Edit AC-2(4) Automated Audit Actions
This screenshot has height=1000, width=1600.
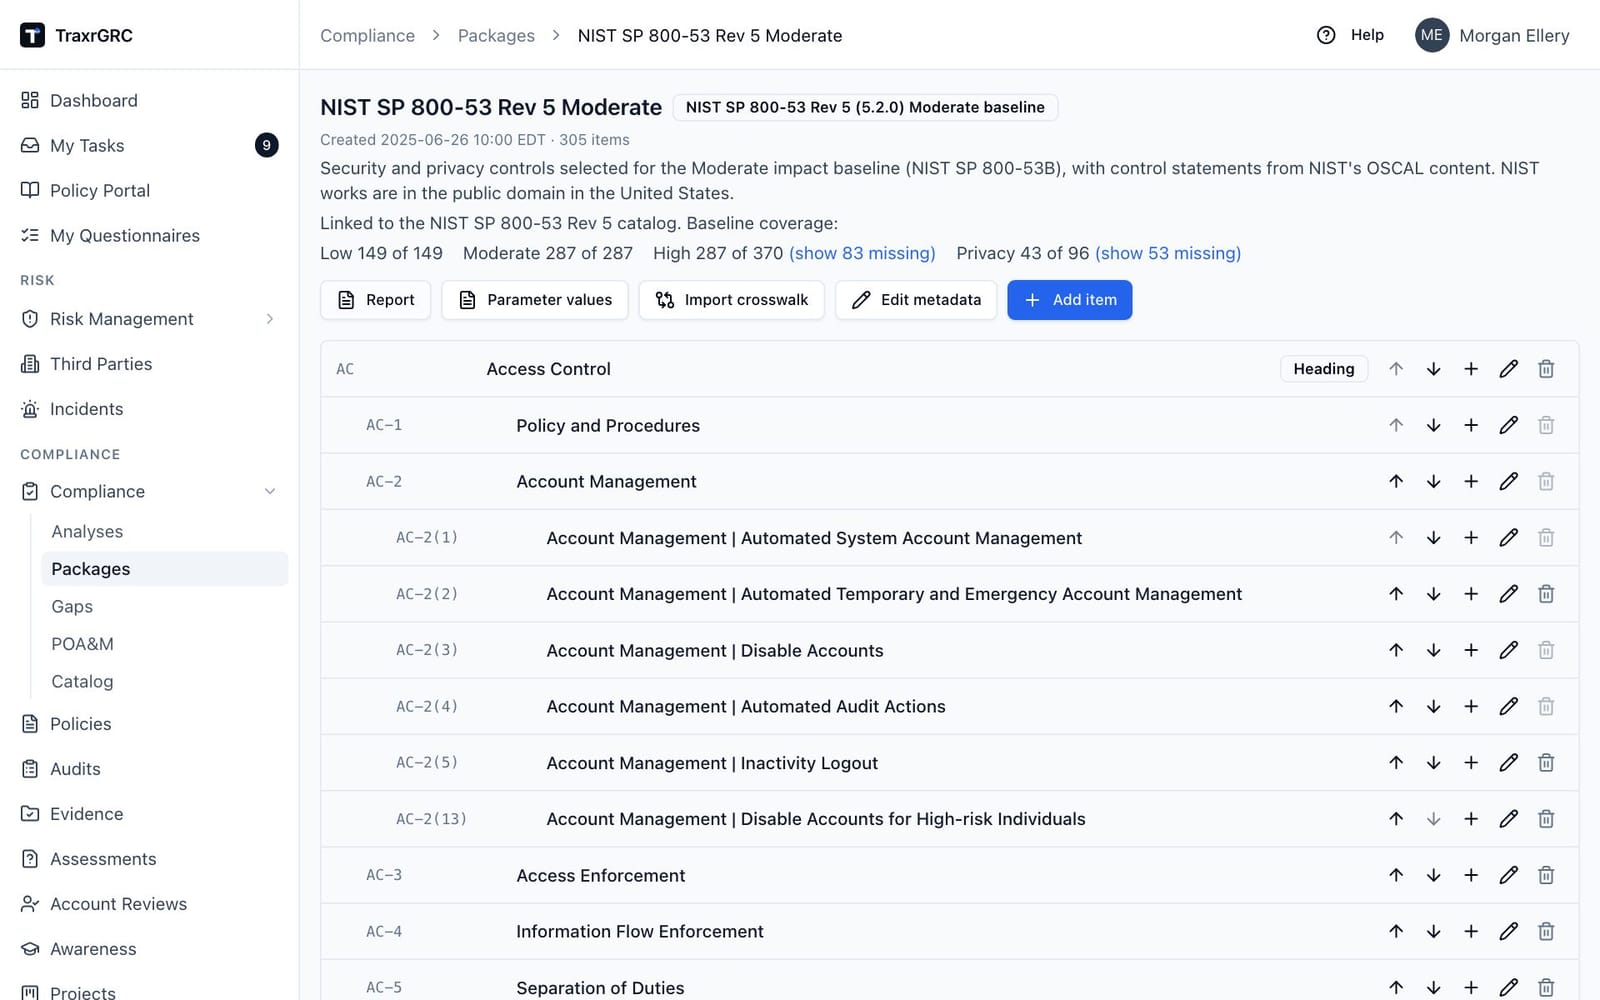1508,706
